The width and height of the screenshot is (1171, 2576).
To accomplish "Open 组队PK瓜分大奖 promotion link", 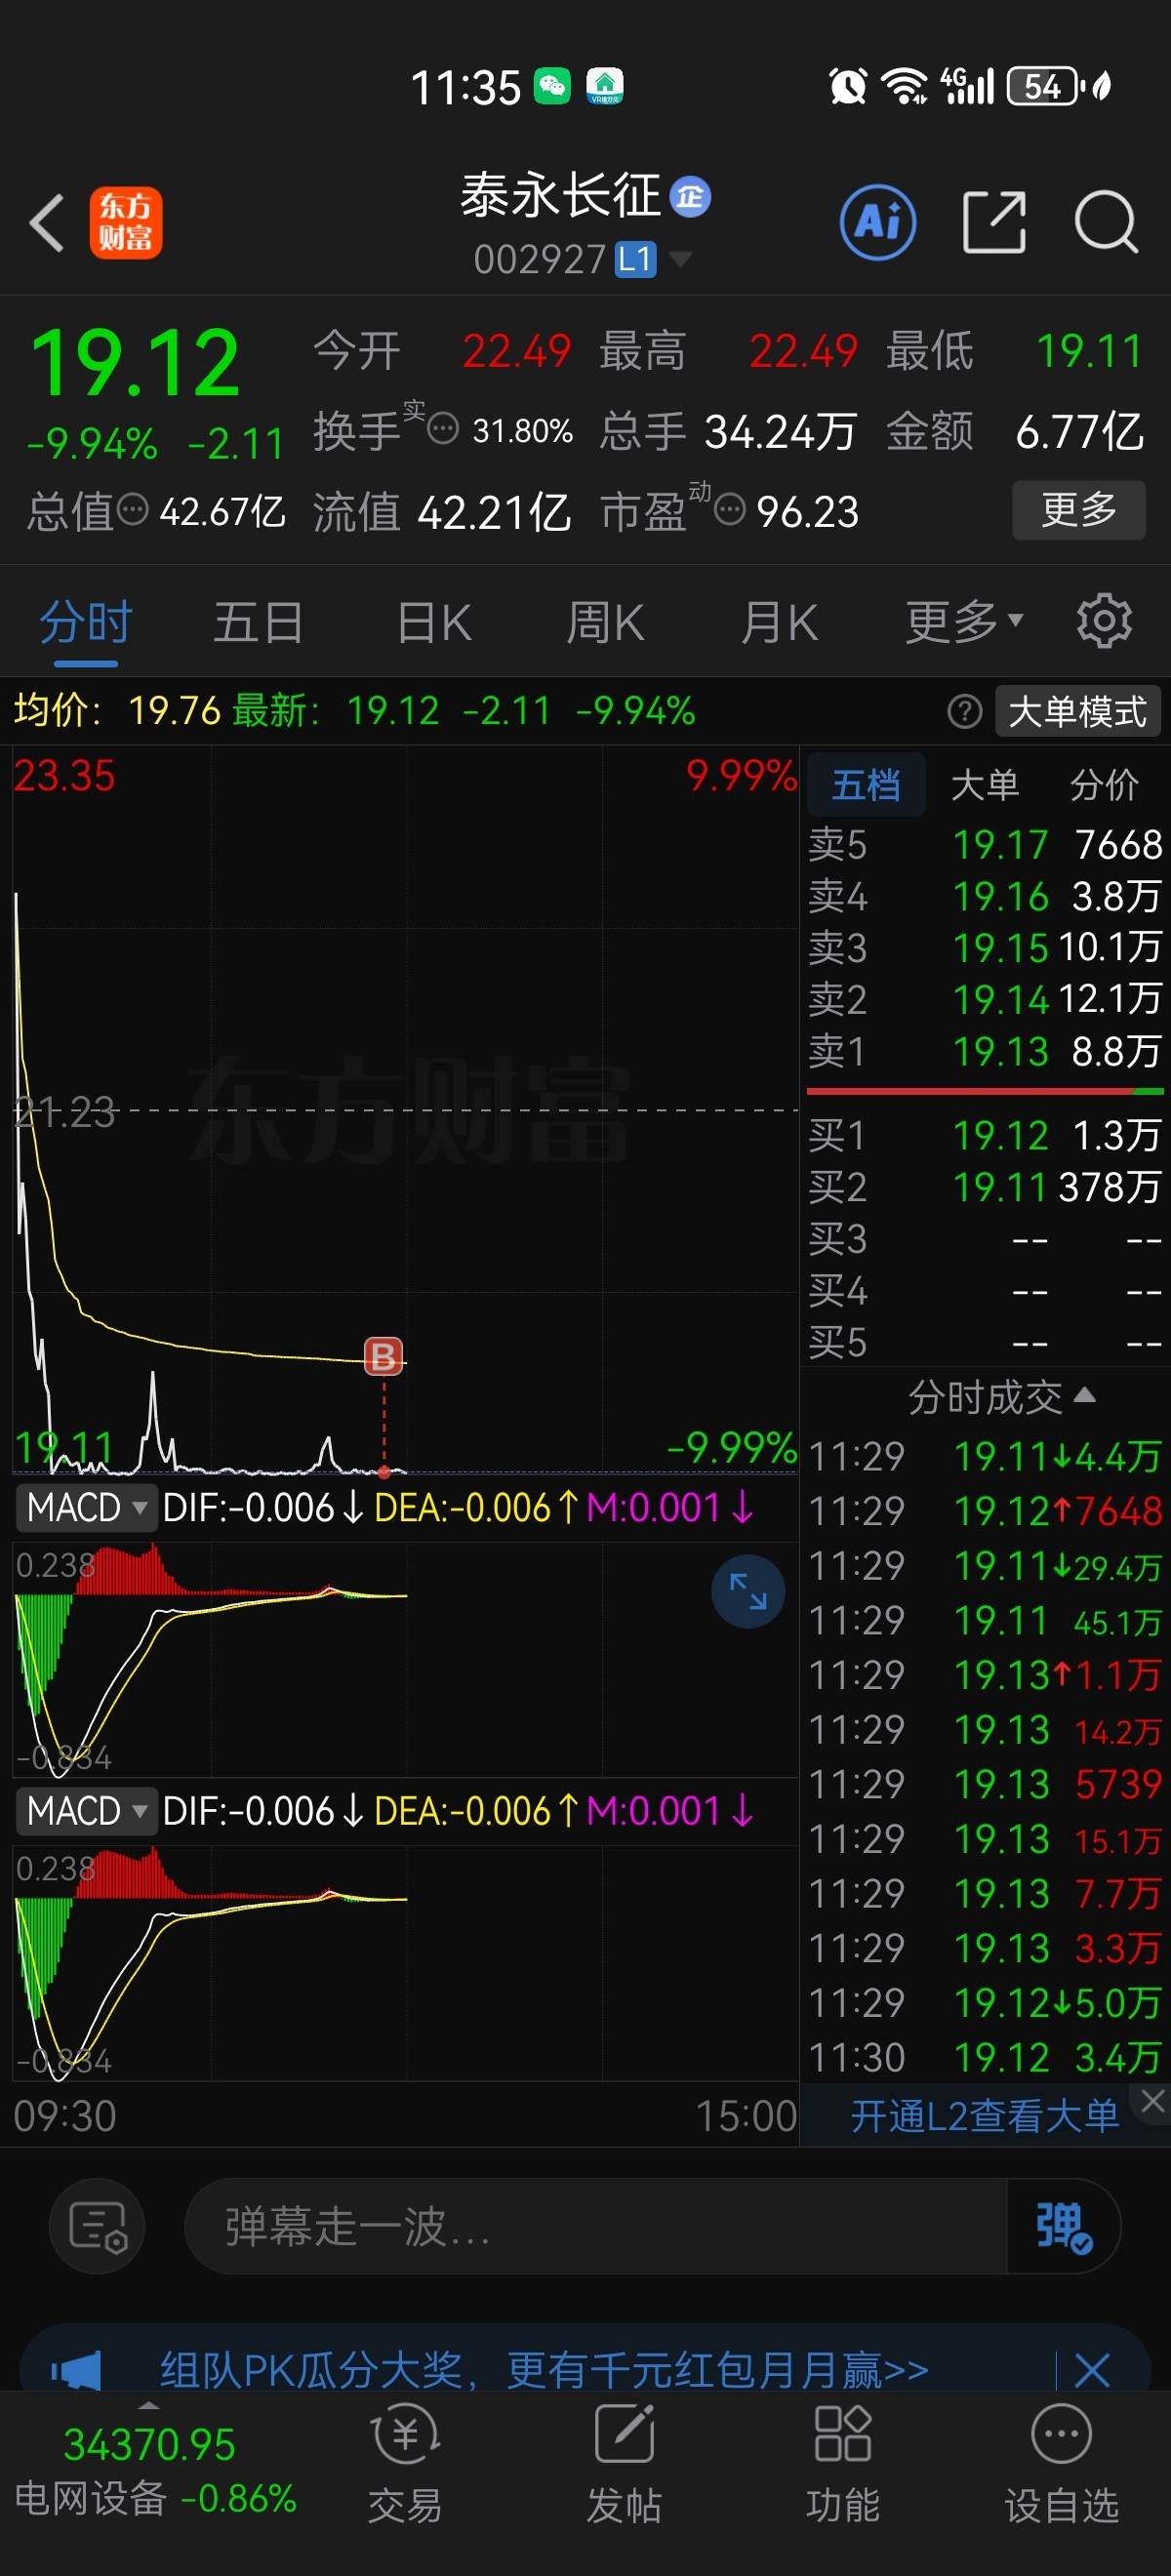I will tap(545, 2370).
